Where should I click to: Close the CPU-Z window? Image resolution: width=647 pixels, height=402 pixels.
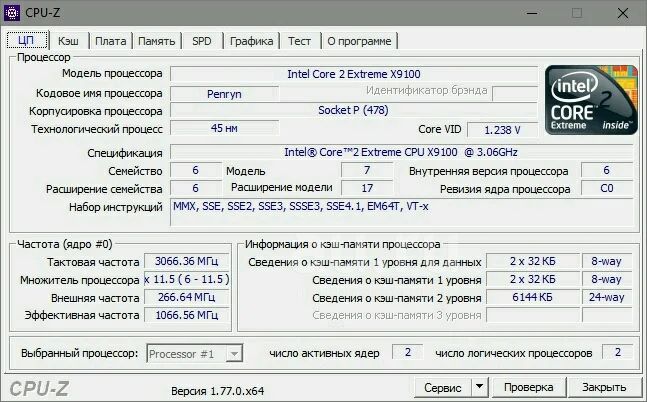coord(623,13)
